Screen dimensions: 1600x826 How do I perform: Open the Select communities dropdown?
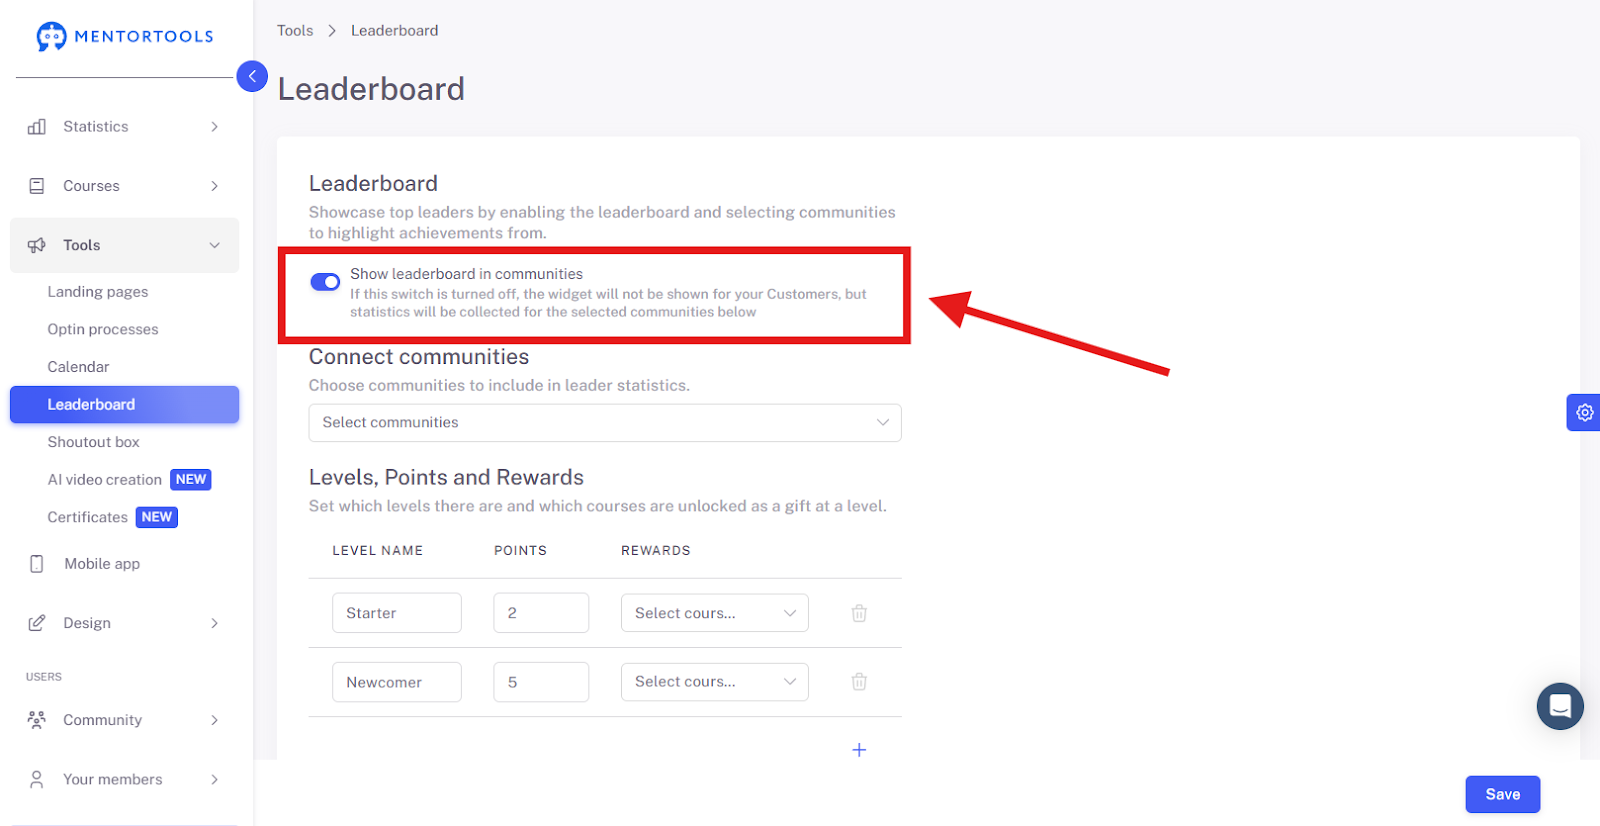tap(605, 423)
